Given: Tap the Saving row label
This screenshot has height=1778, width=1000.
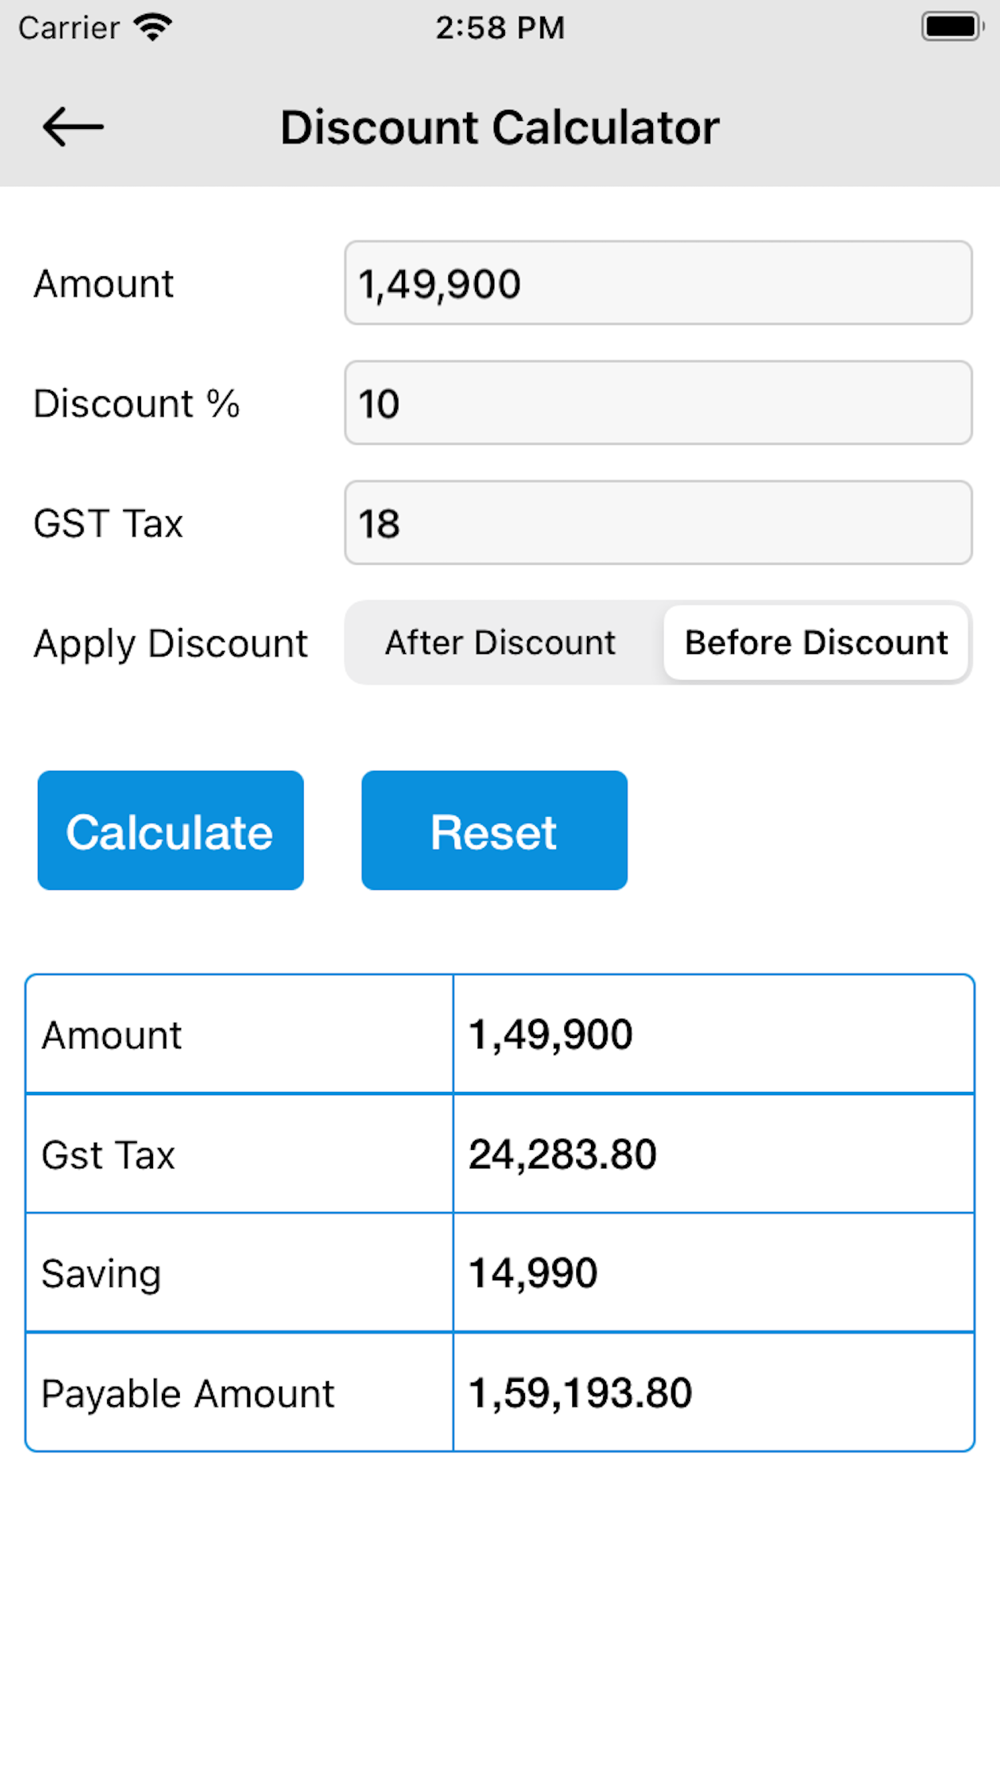Looking at the screenshot, I should pyautogui.click(x=101, y=1274).
